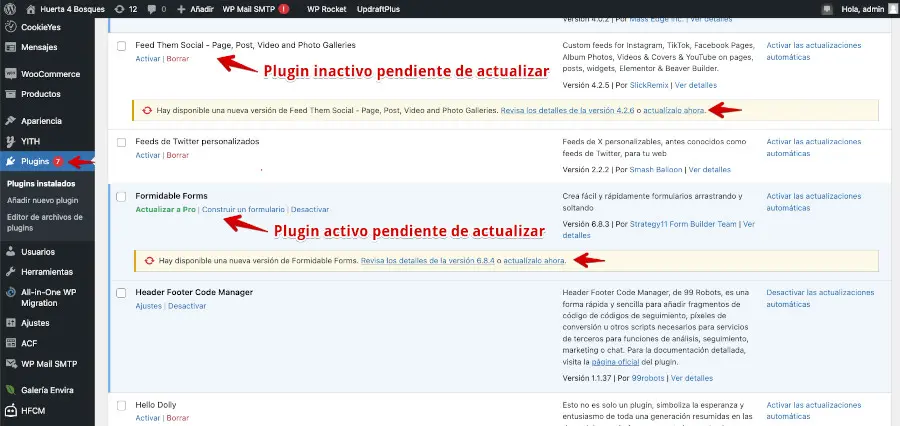Open the Huerta 4 Bosques site home icon

(31, 9)
